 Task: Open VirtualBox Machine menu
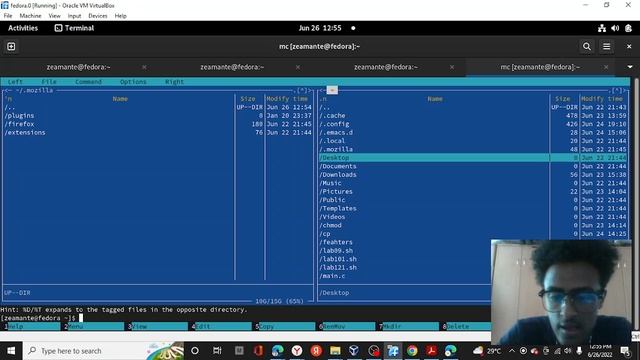point(30,16)
